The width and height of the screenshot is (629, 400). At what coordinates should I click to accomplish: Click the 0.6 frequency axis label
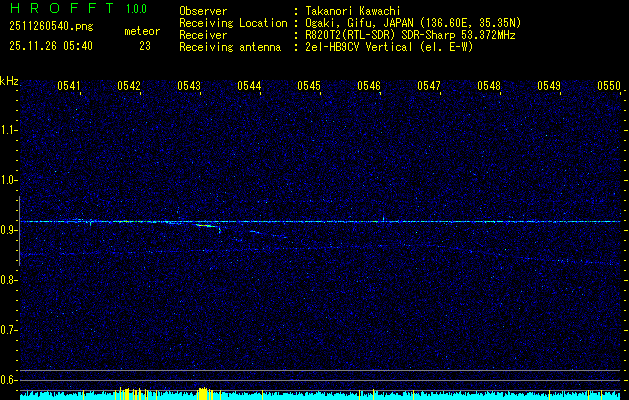pos(9,379)
